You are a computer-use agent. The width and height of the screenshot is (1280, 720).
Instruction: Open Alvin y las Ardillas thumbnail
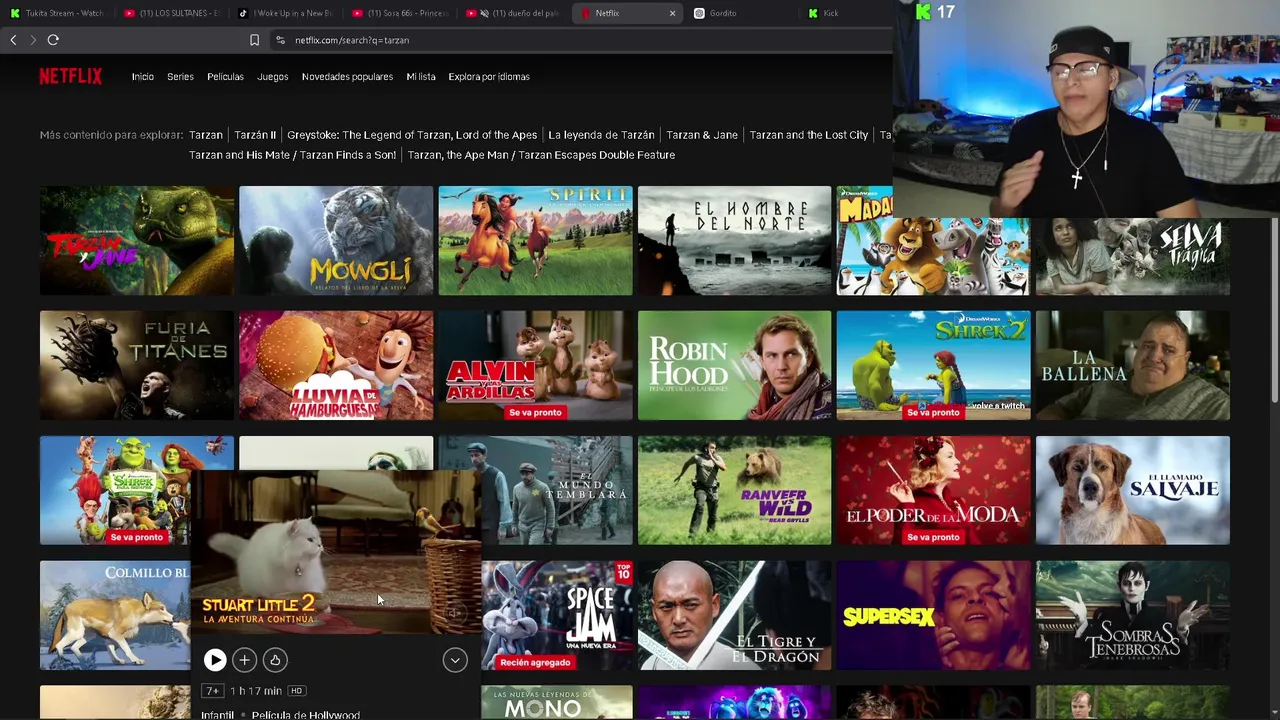pyautogui.click(x=535, y=366)
